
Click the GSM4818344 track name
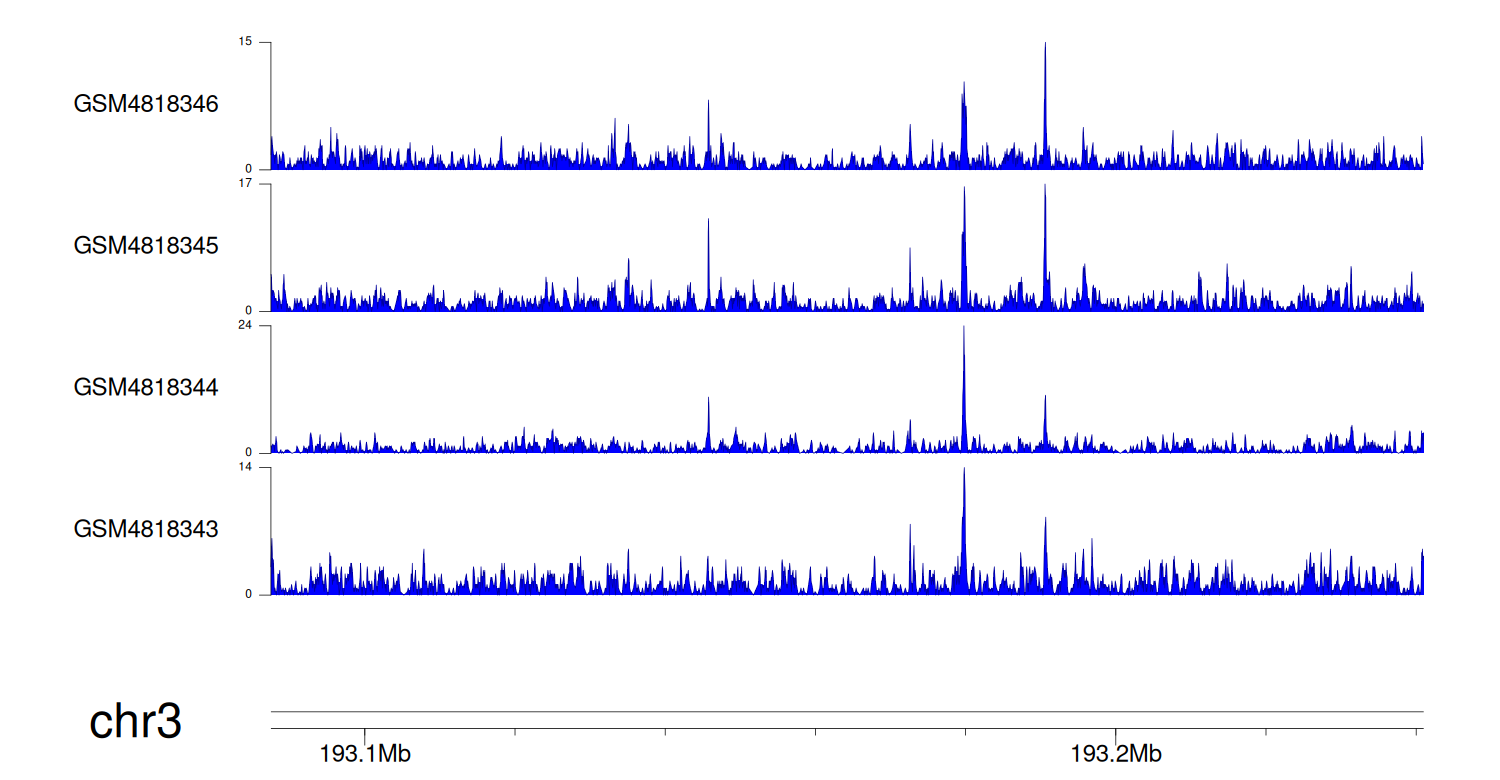[146, 387]
